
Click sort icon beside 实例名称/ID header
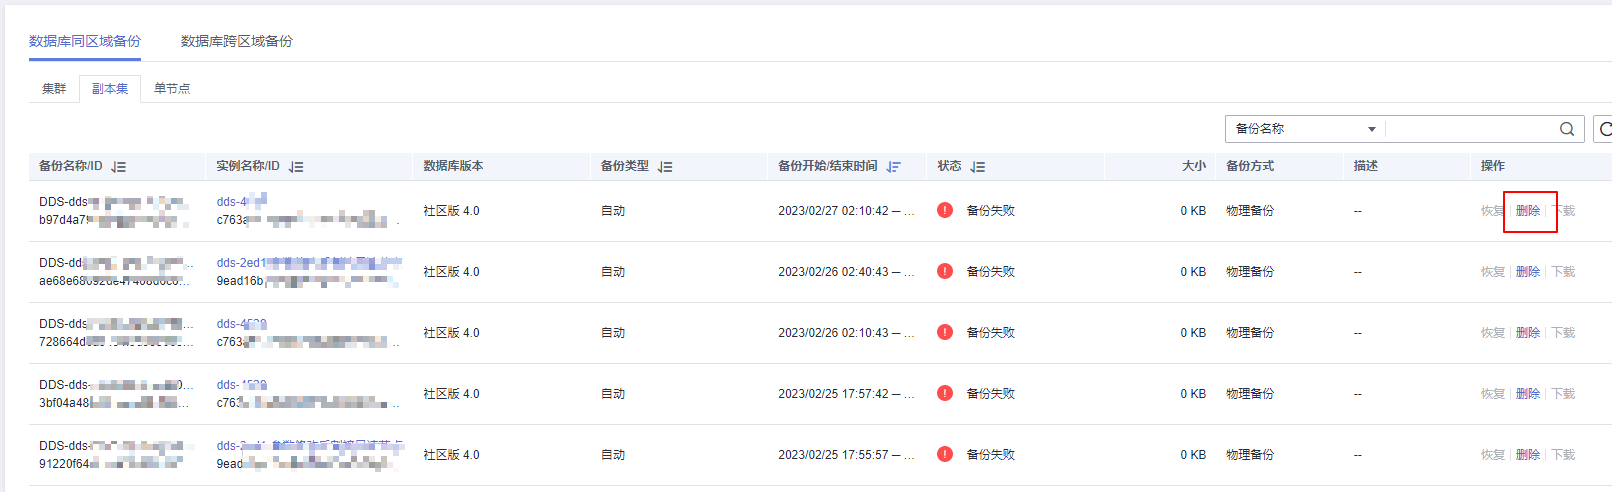tap(296, 167)
